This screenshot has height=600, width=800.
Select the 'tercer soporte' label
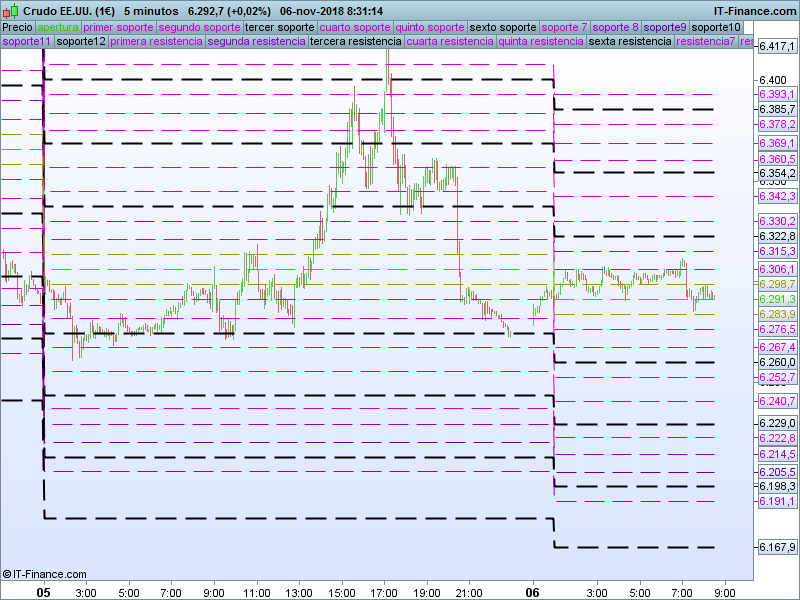(279, 27)
